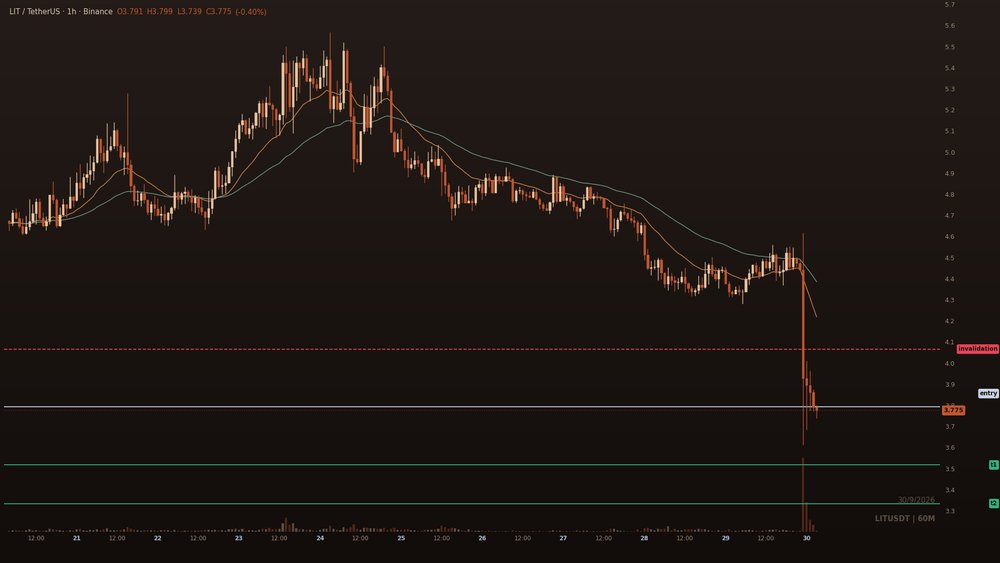Screen dimensions: 1000x563
Task: Click the 3.9 price axis label
Action: [950, 384]
